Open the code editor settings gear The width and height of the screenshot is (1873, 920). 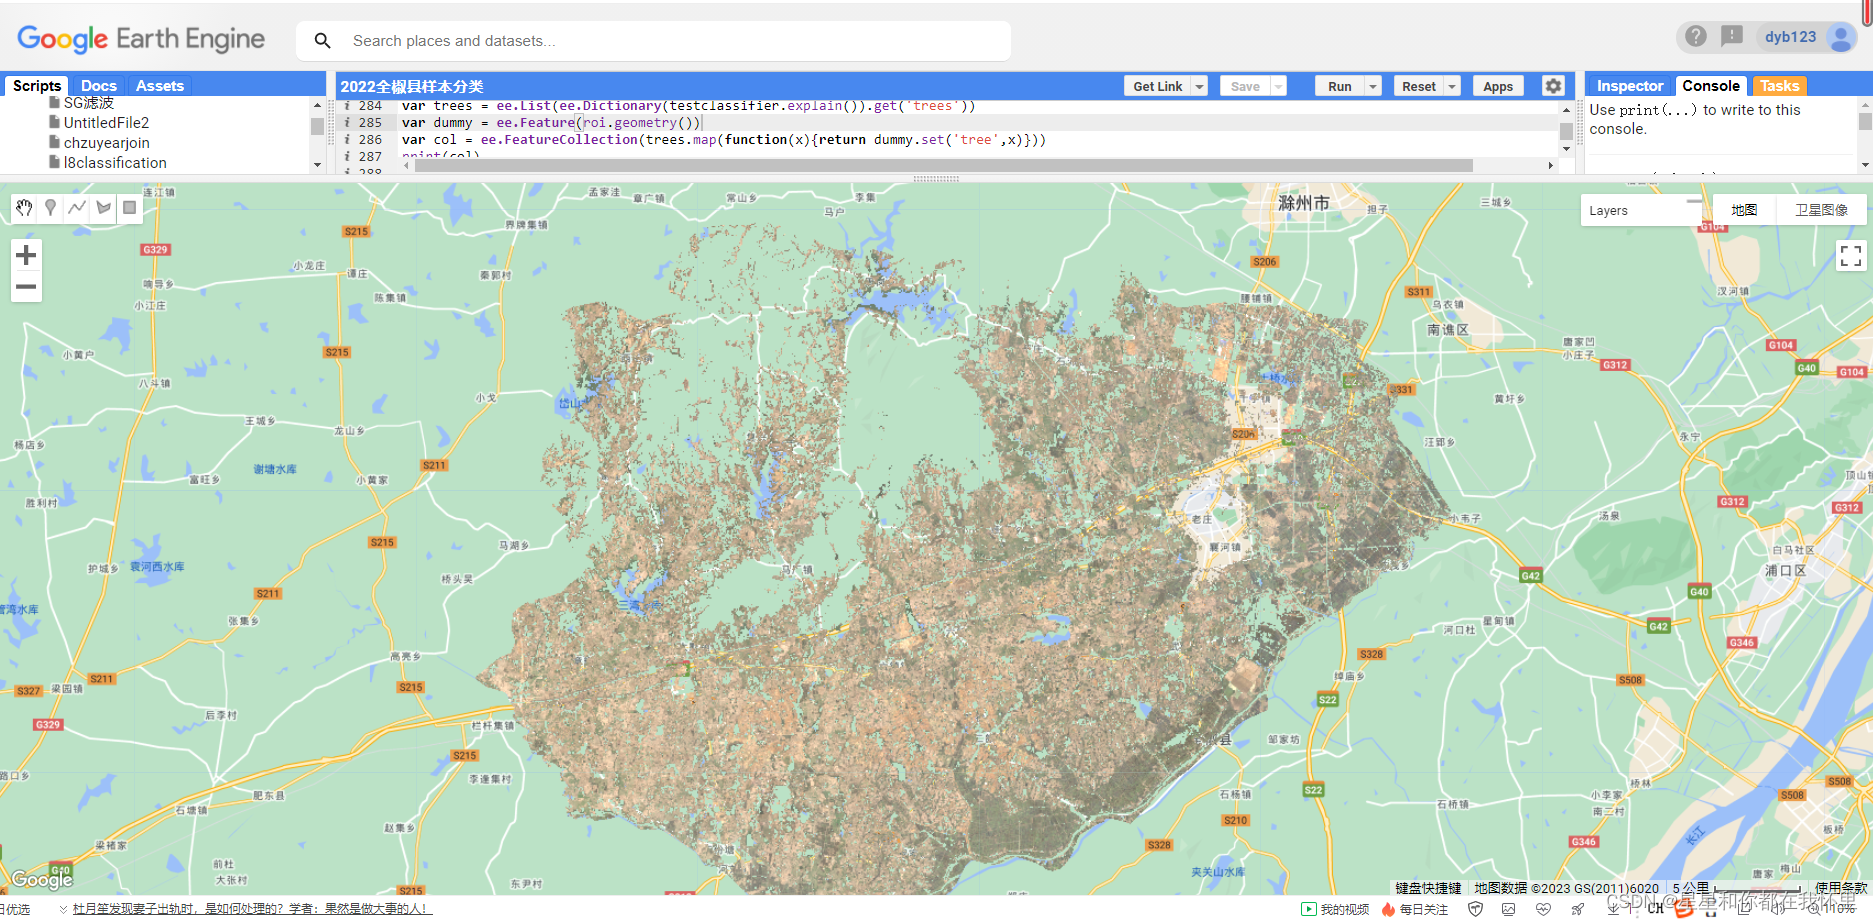point(1553,86)
